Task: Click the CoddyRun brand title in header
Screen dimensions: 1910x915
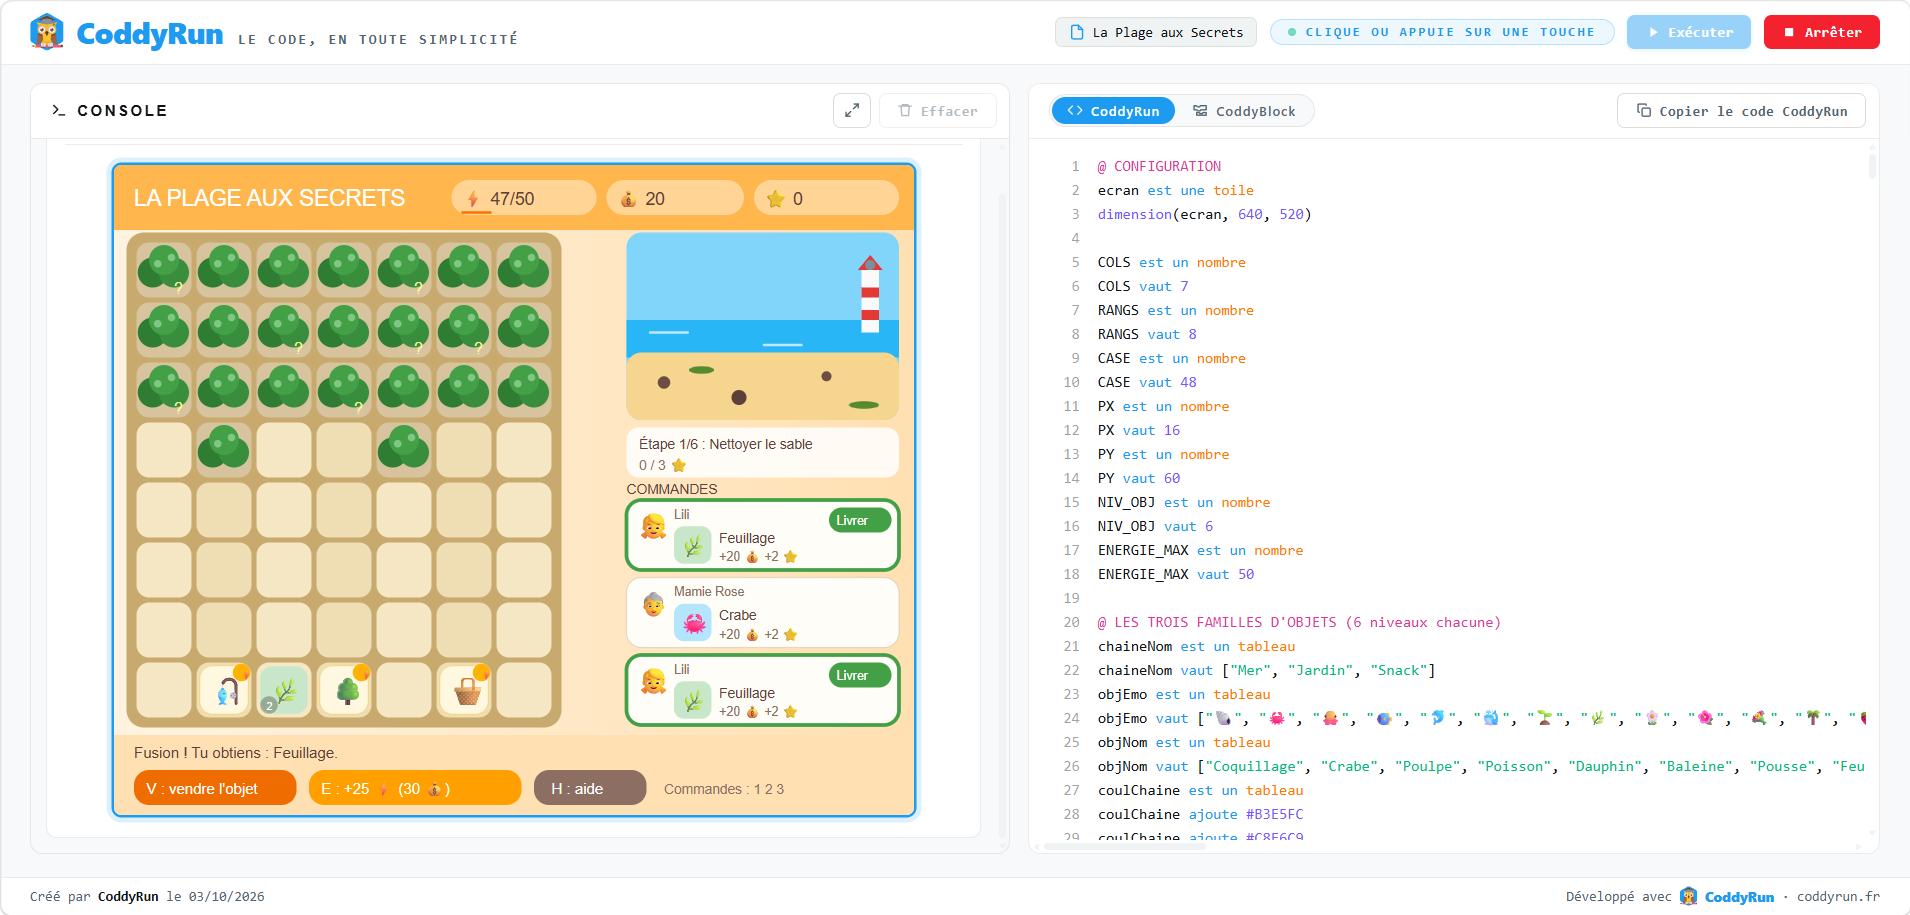Action: [150, 34]
